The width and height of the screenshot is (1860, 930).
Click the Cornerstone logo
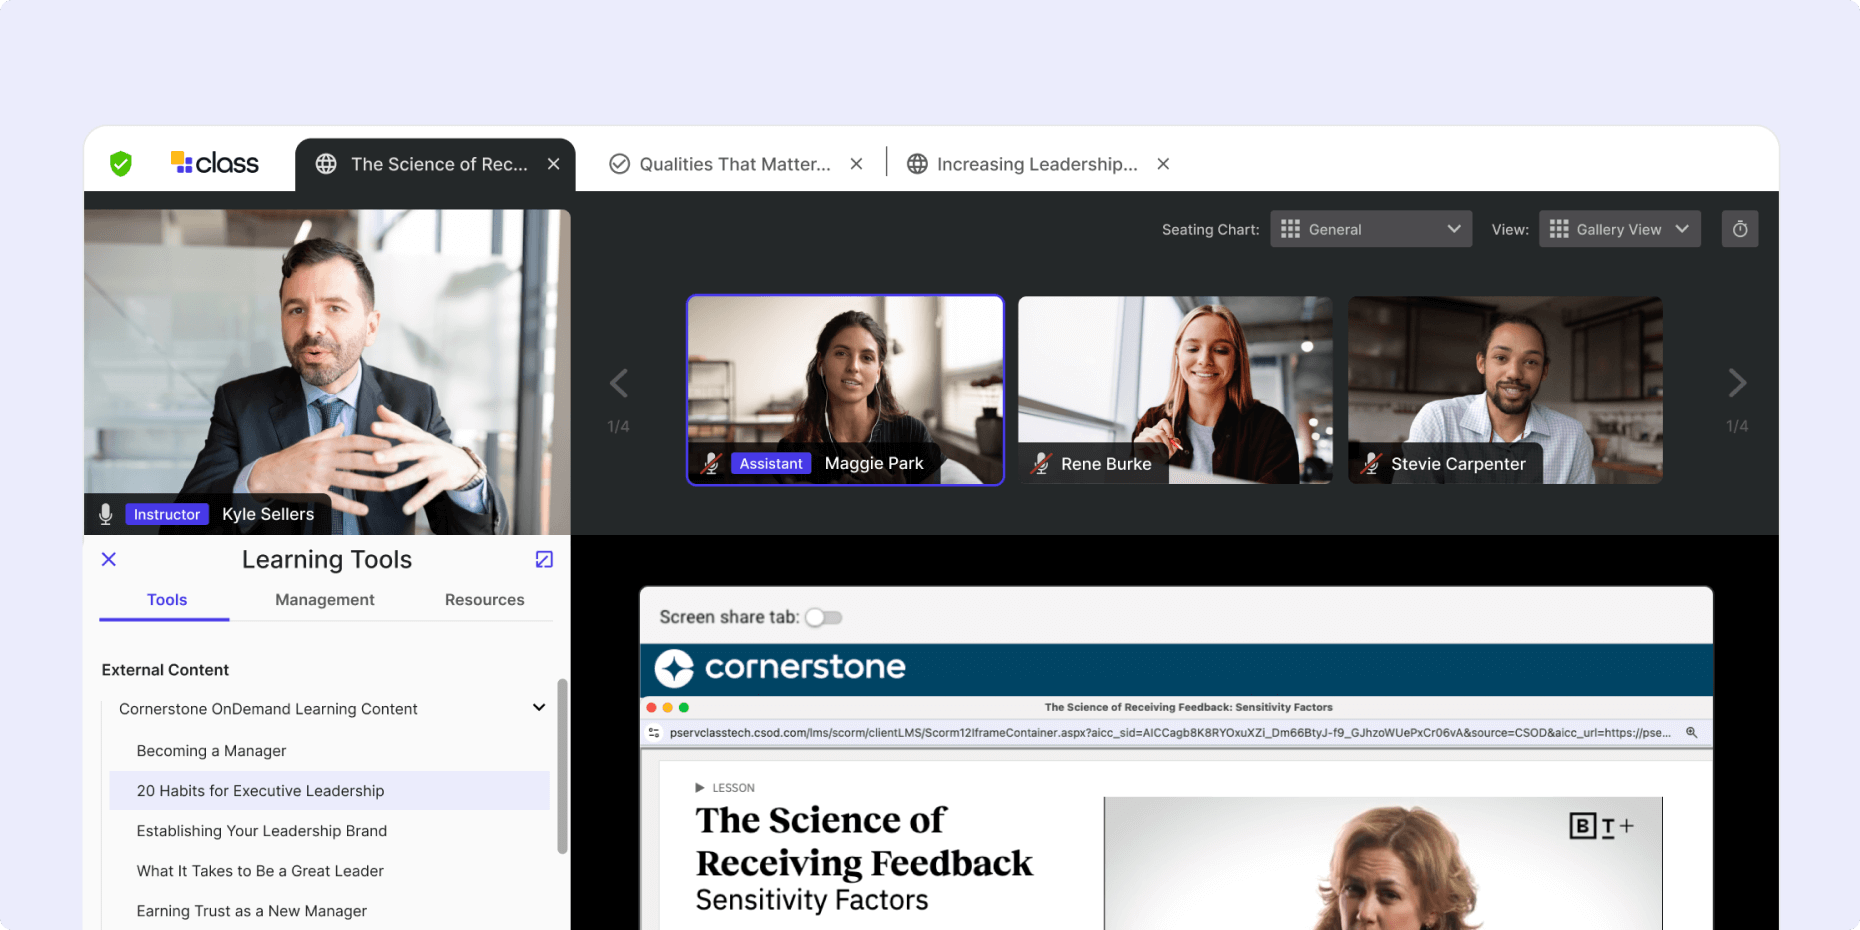(x=780, y=668)
